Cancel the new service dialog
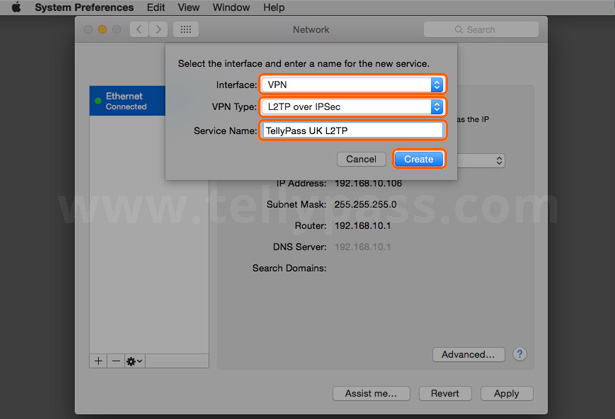The image size is (615, 419). (361, 159)
